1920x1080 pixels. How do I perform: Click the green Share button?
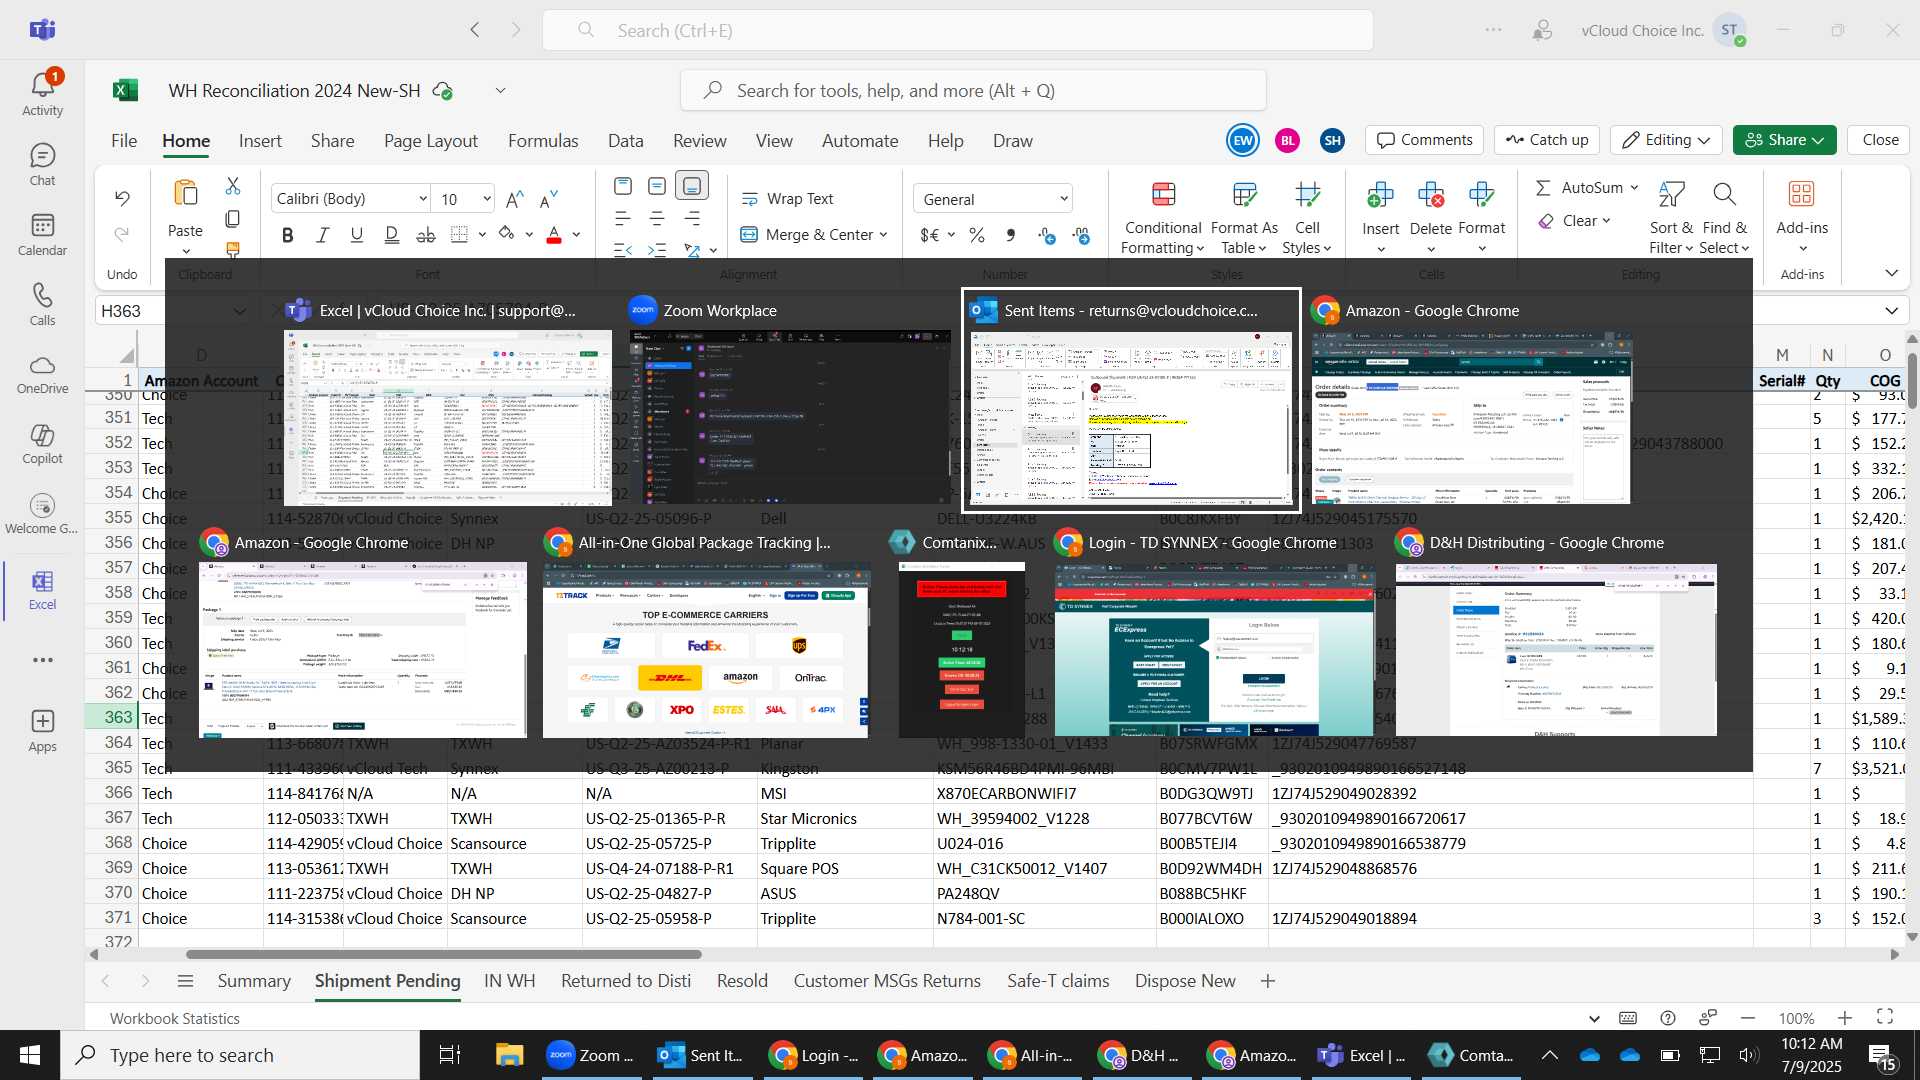coord(1785,140)
